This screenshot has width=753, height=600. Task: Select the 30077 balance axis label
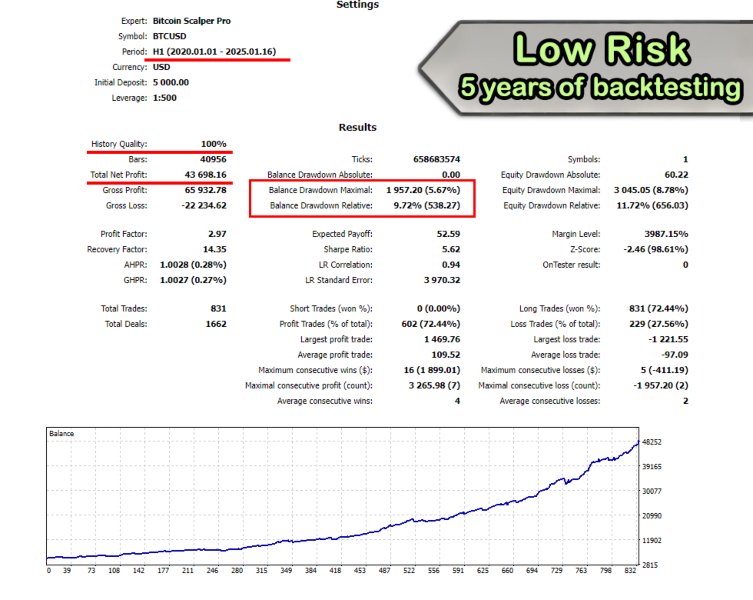coord(652,491)
